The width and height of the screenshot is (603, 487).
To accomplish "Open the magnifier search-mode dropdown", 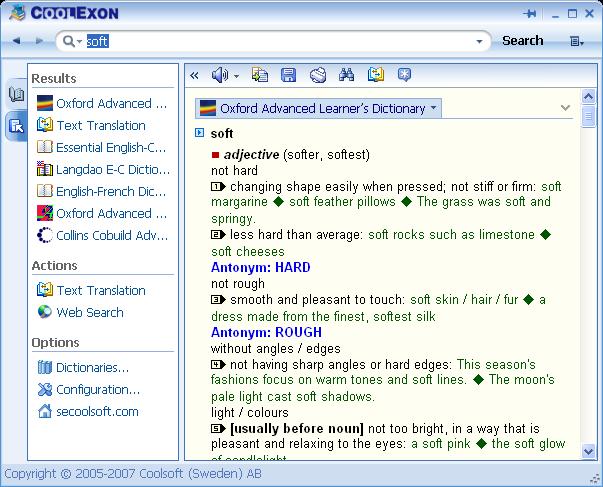I will click(72, 41).
